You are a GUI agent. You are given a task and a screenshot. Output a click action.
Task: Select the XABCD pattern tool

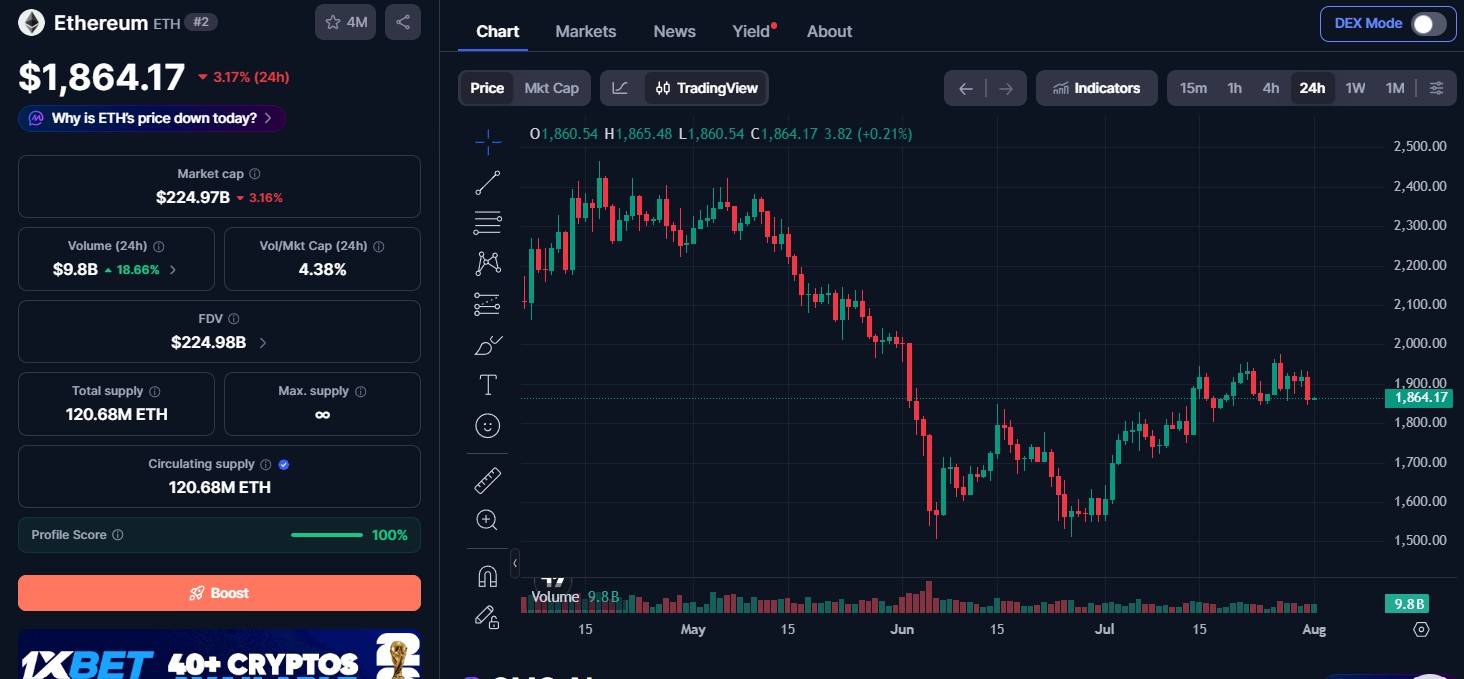488,263
